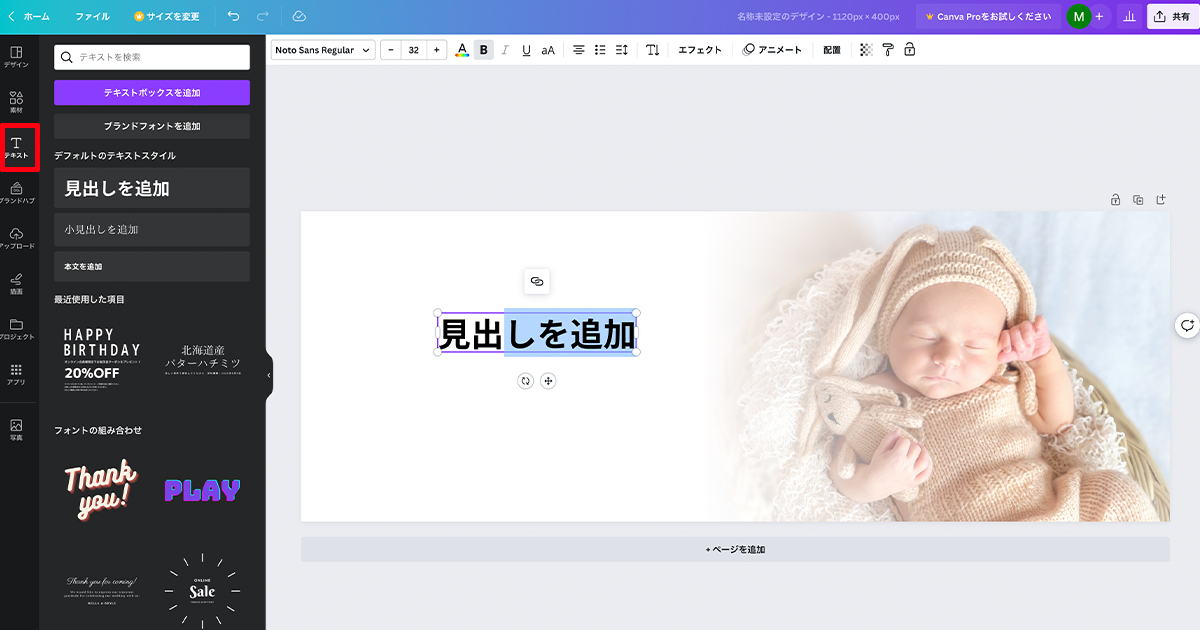Open the 写真 photo panel
This screenshot has width=1200, height=630.
click(x=17, y=425)
